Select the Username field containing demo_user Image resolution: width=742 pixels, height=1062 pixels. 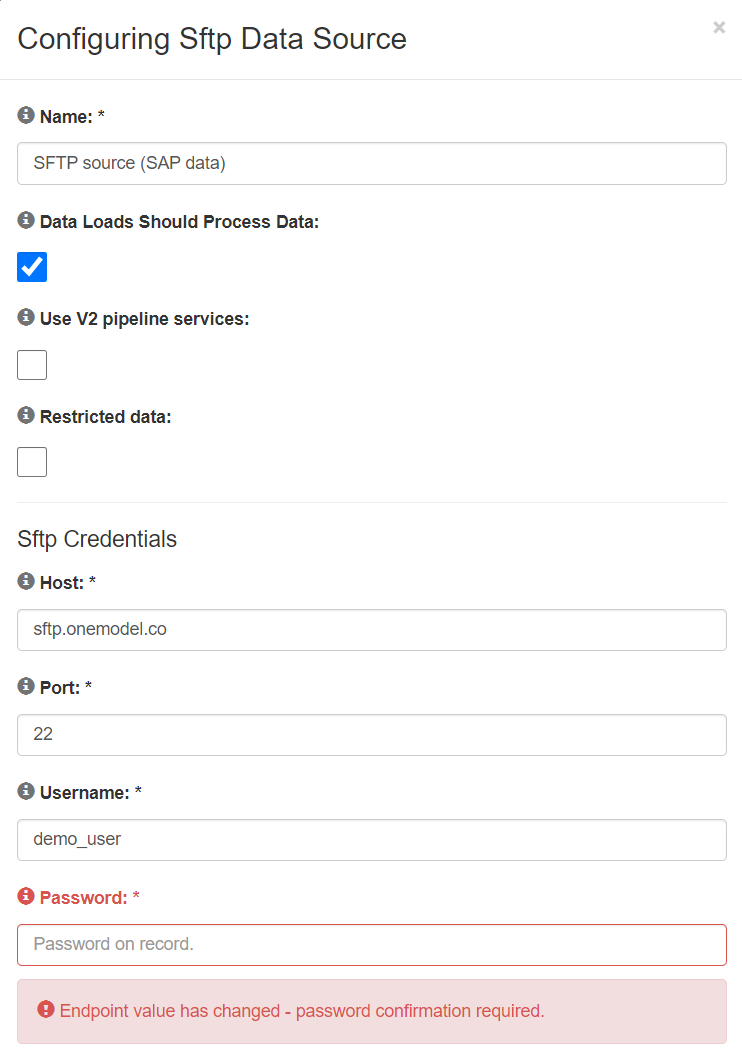click(x=372, y=840)
